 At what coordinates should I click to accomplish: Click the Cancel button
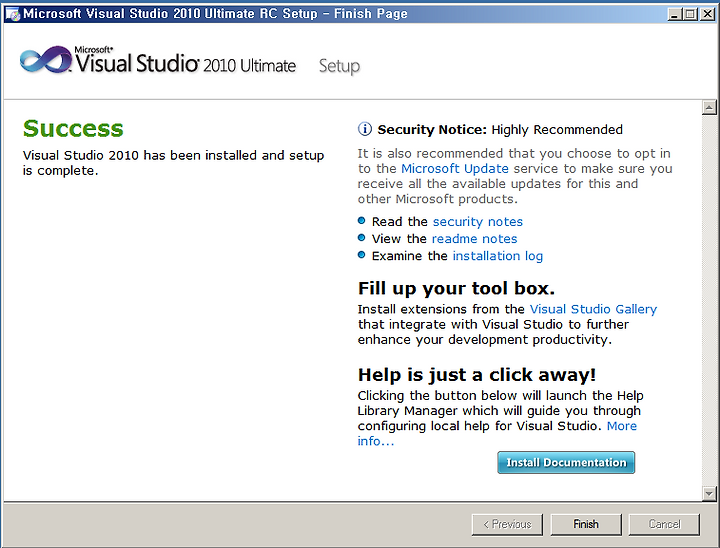click(664, 524)
